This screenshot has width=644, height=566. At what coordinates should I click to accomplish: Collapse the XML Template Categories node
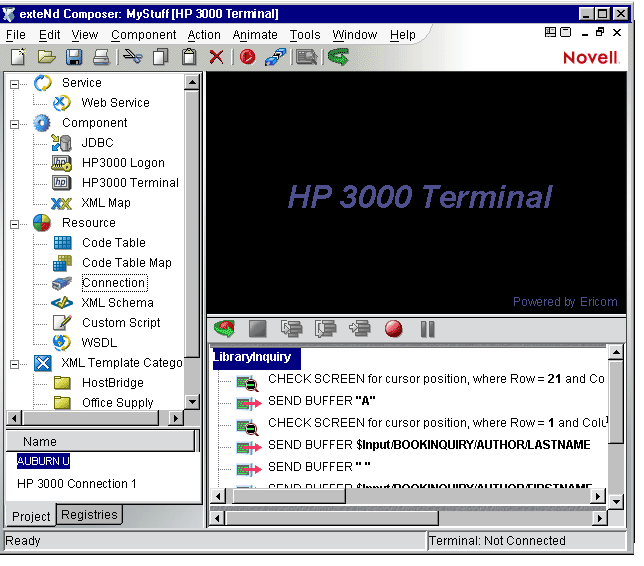click(x=14, y=364)
